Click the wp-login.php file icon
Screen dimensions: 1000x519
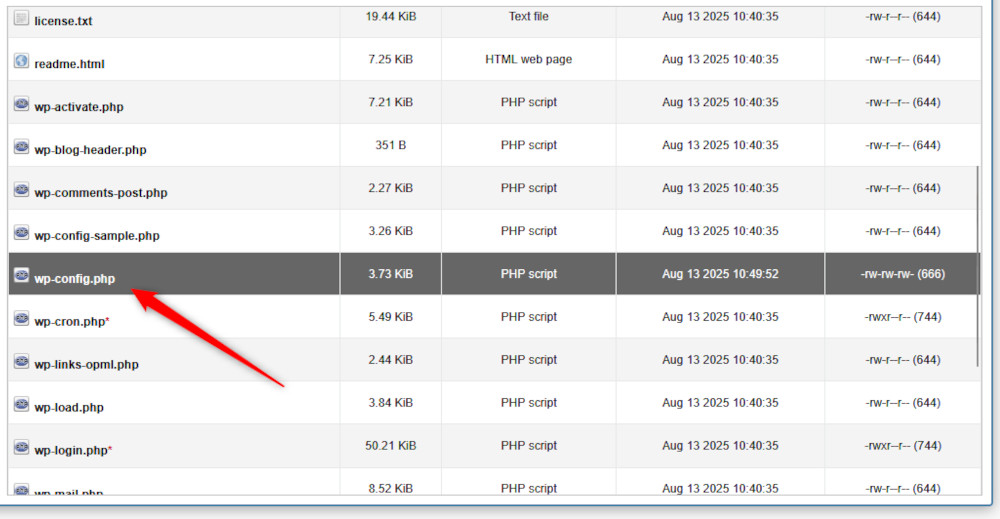(x=21, y=447)
